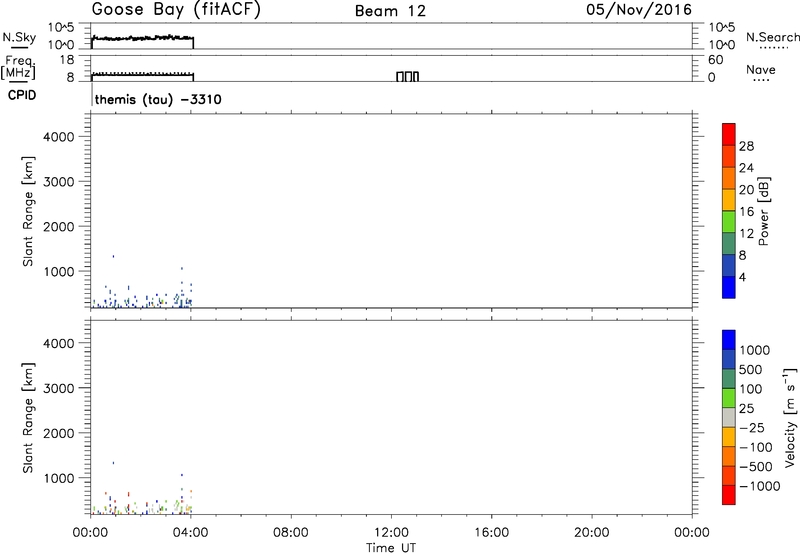
Task: Click the Nave bars near 12:00
Action: 408,77
